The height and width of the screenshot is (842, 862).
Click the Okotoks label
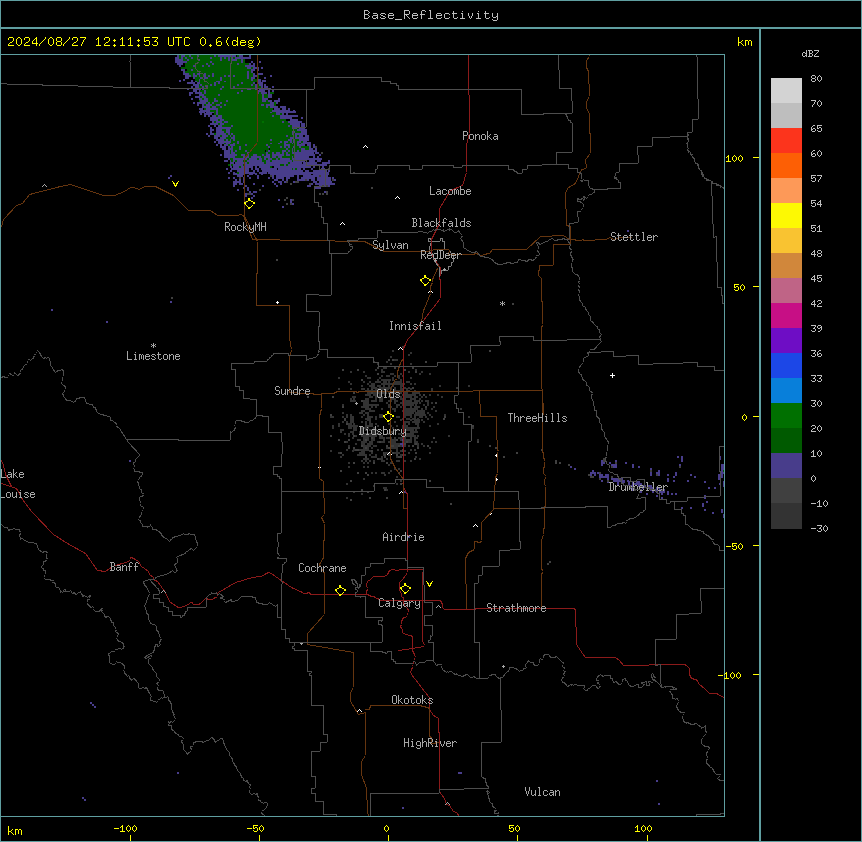[x=412, y=700]
